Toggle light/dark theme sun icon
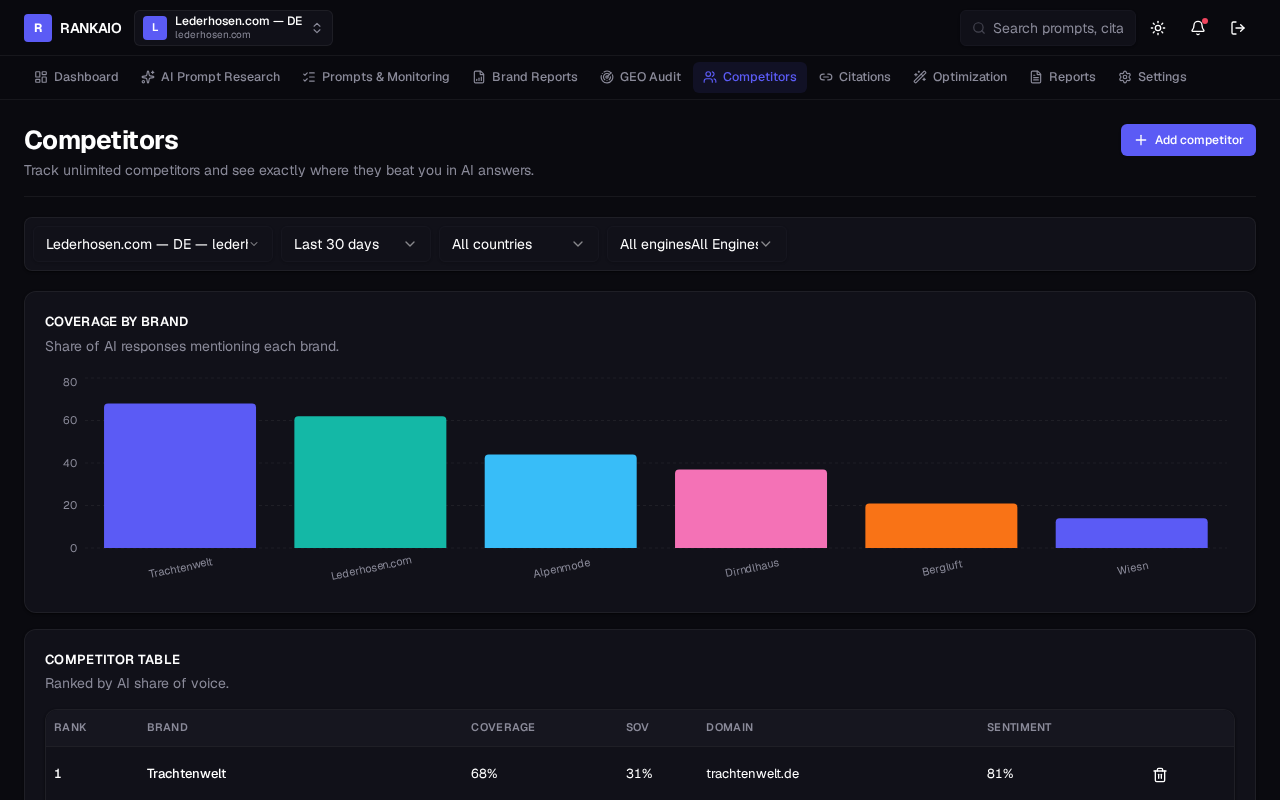The width and height of the screenshot is (1280, 800). pos(1158,28)
